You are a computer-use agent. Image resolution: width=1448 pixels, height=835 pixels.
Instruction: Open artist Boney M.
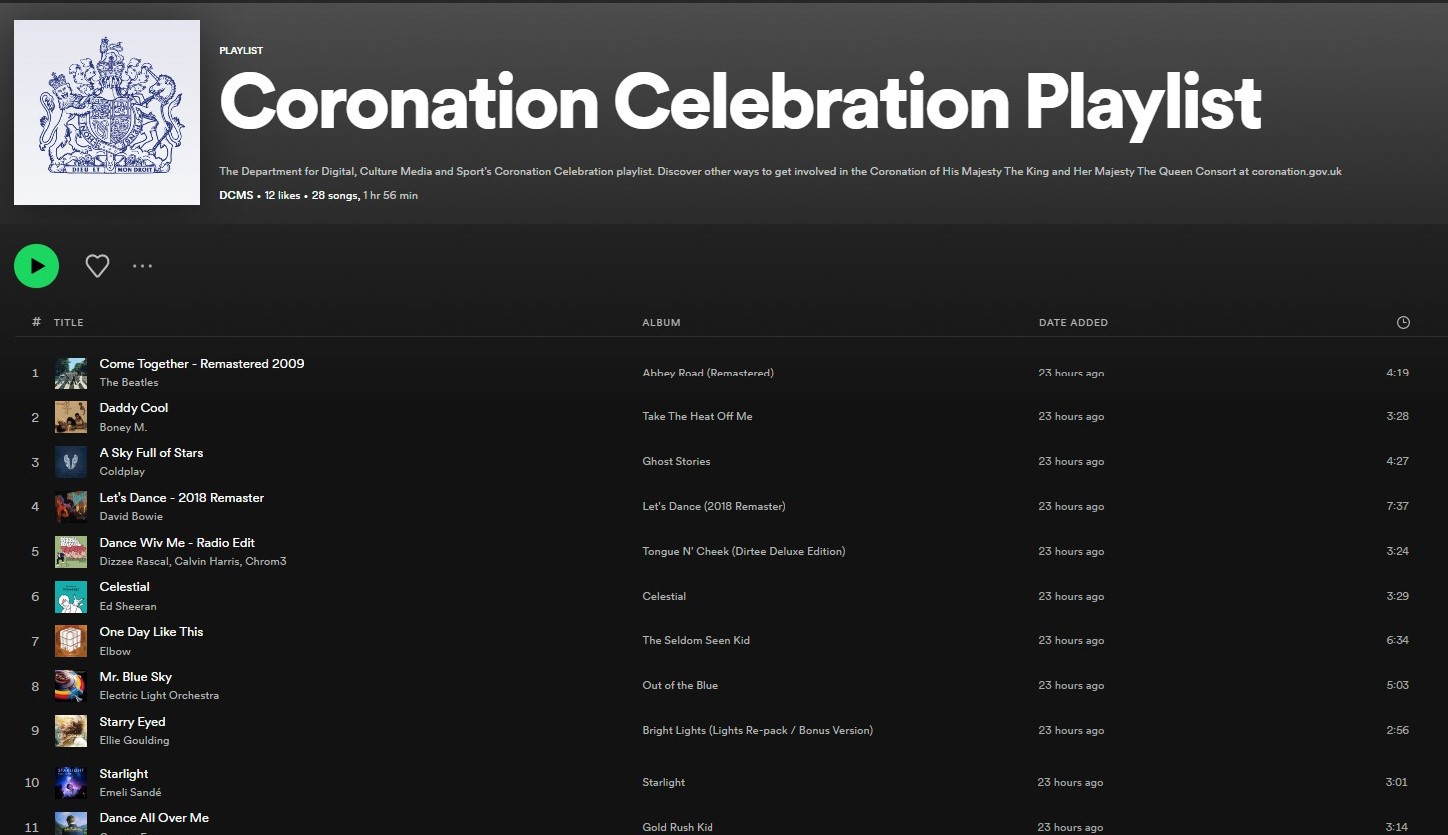[123, 427]
